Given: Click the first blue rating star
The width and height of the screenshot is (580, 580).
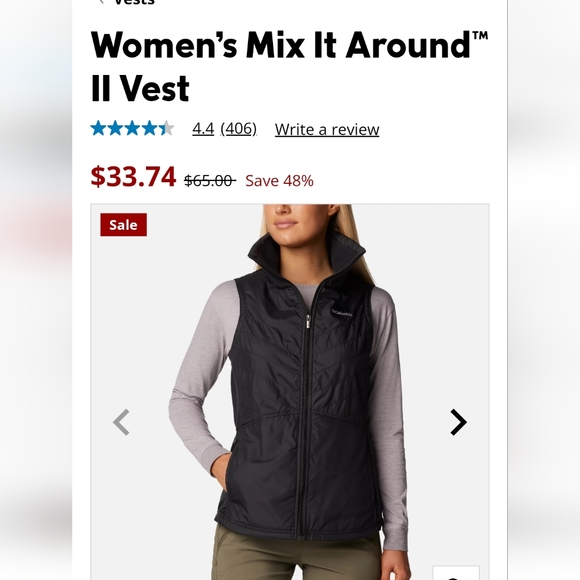Looking at the screenshot, I should [98, 128].
